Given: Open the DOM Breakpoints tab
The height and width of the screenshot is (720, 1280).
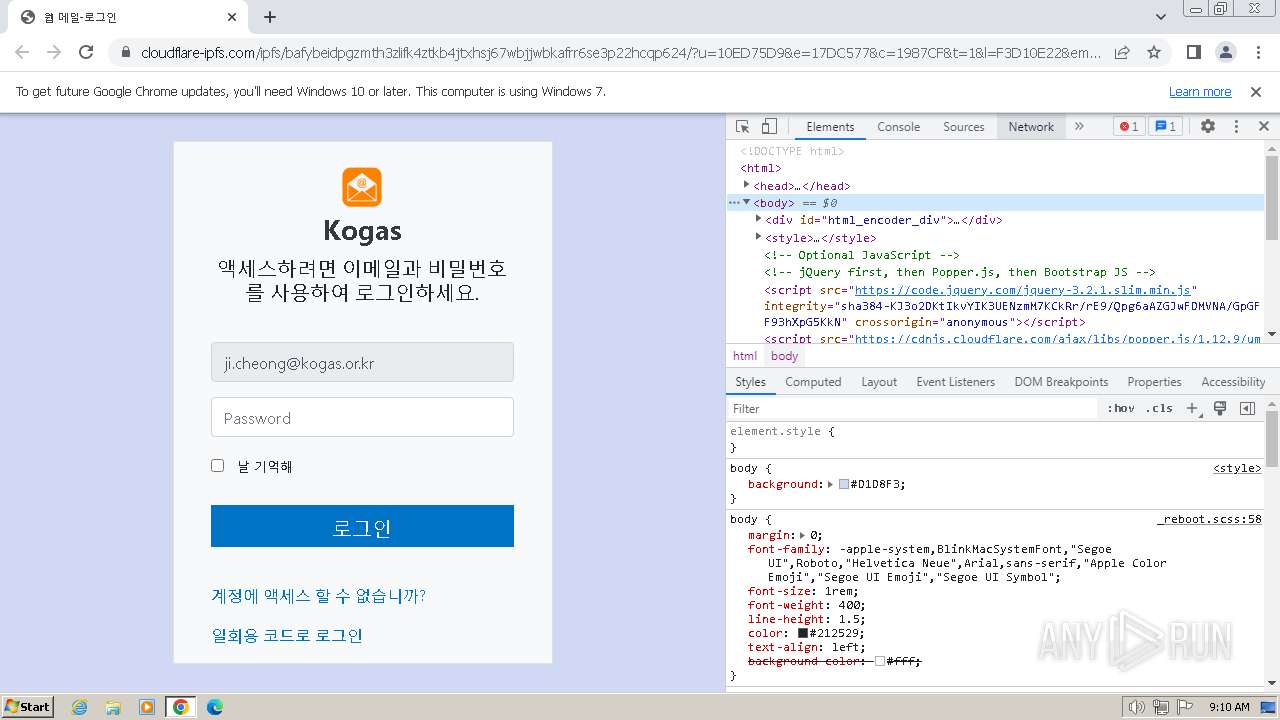Looking at the screenshot, I should click(x=1061, y=382).
